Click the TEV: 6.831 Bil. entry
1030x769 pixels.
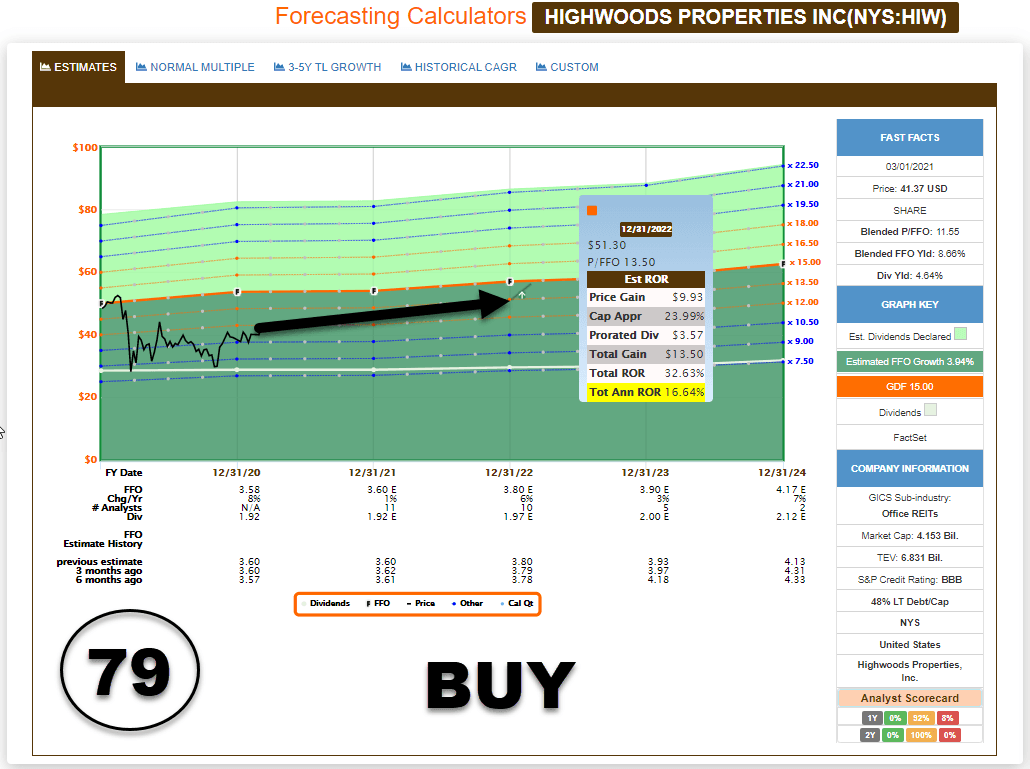pos(910,558)
